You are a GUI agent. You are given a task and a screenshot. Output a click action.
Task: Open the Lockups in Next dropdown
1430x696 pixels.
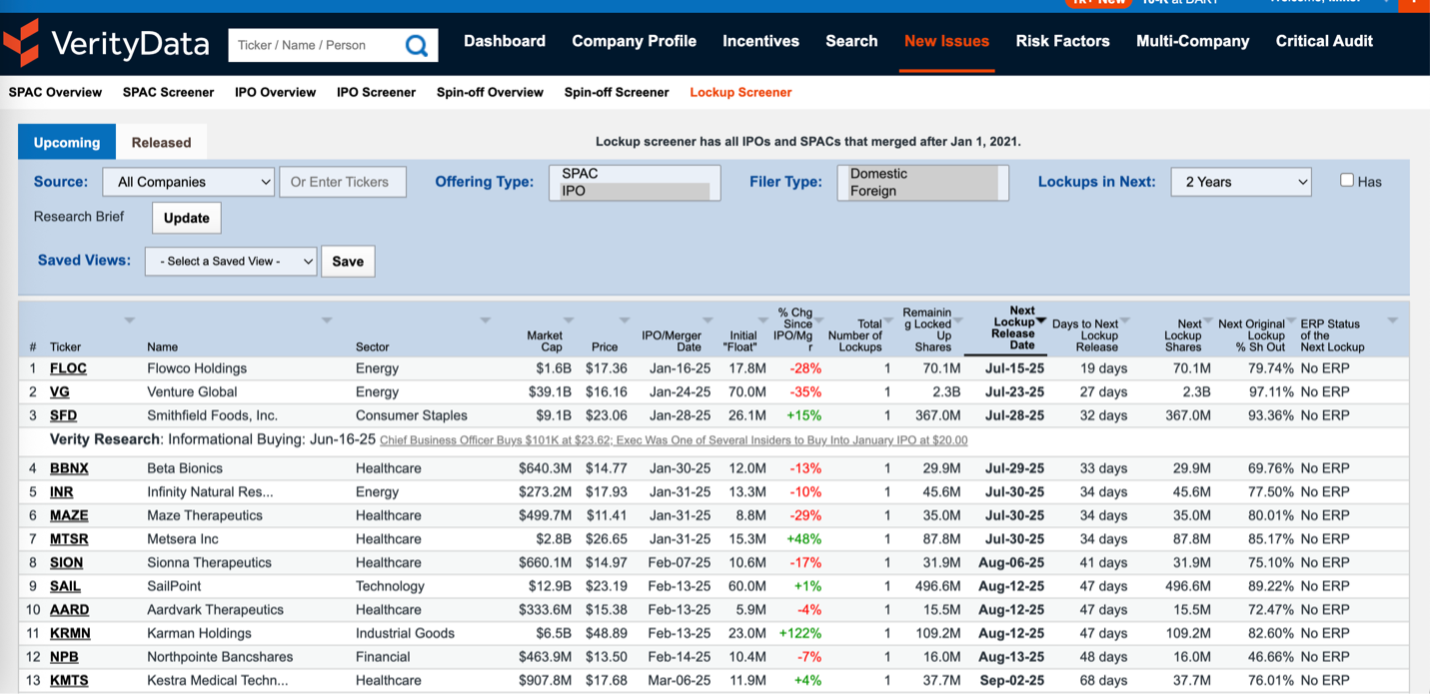tap(1241, 182)
